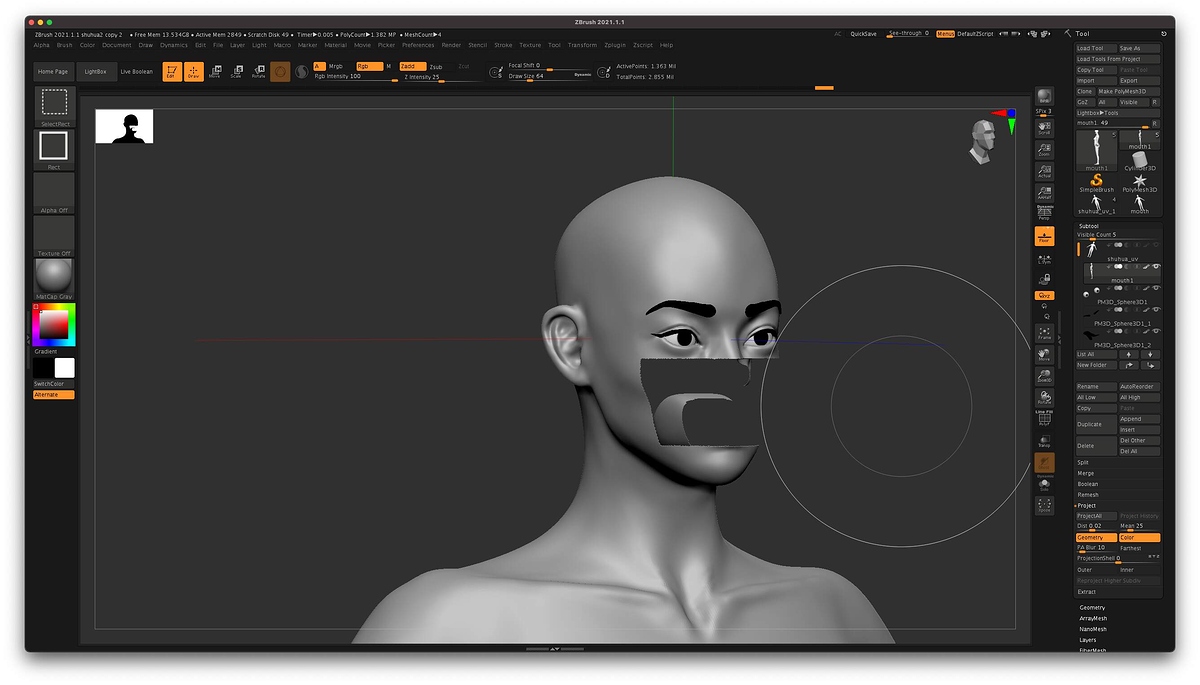Enable the Mrgb channel button

coord(335,66)
